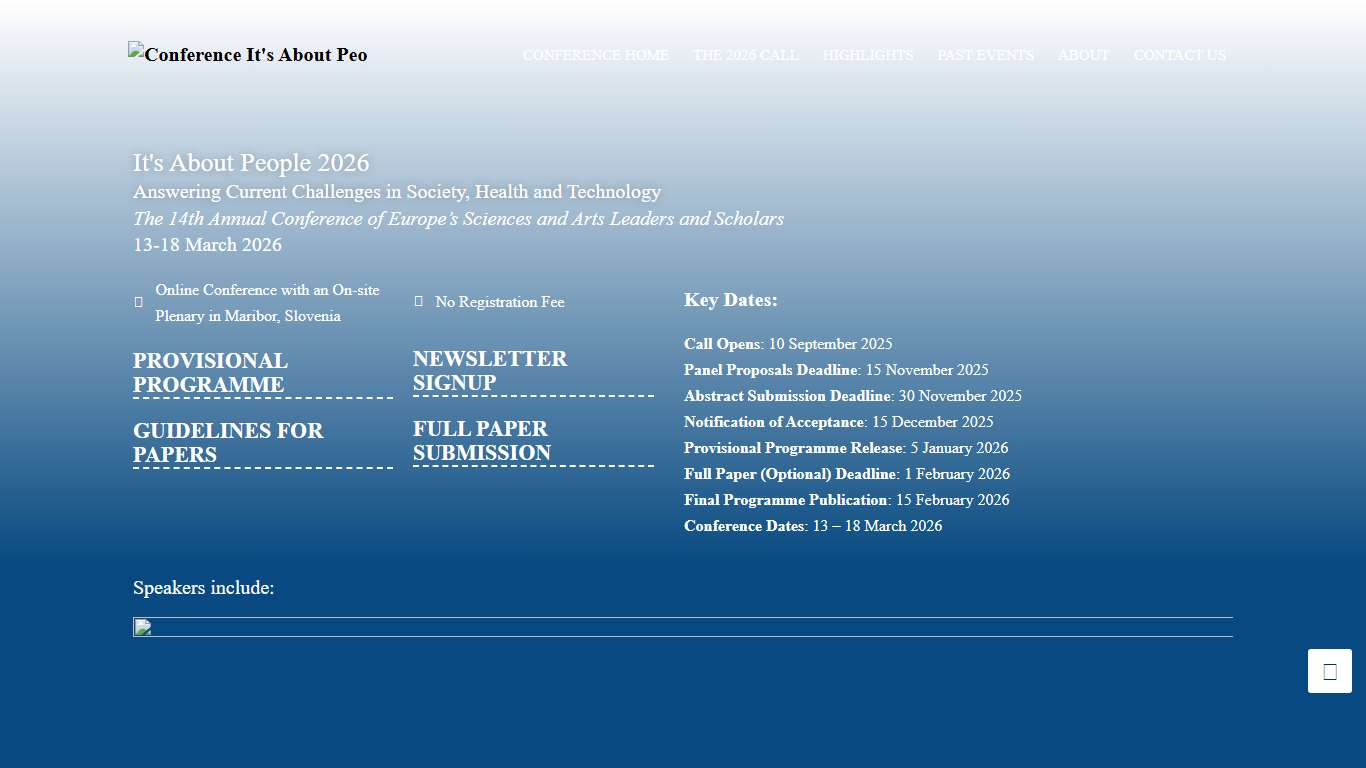Screen dimensions: 1366x768
Task: Select Past Events in the navigation
Action: (x=985, y=55)
